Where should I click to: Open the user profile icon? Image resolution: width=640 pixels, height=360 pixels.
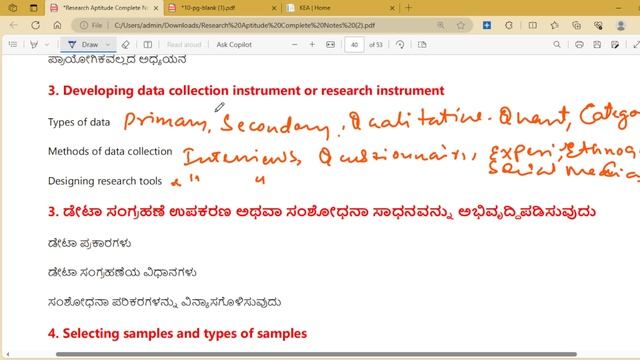pos(621,25)
